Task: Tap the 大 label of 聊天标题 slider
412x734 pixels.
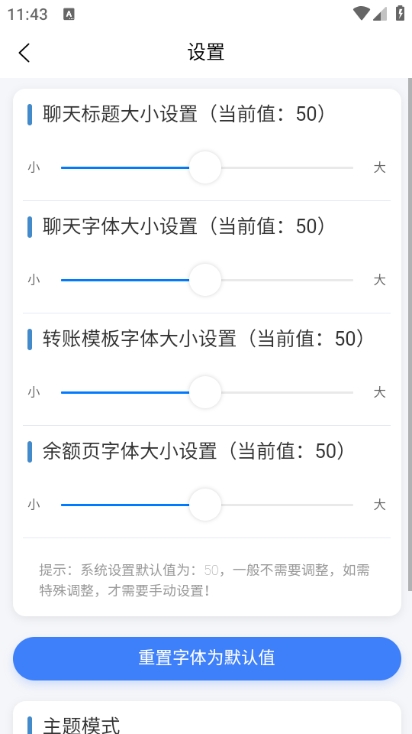Action: (379, 168)
